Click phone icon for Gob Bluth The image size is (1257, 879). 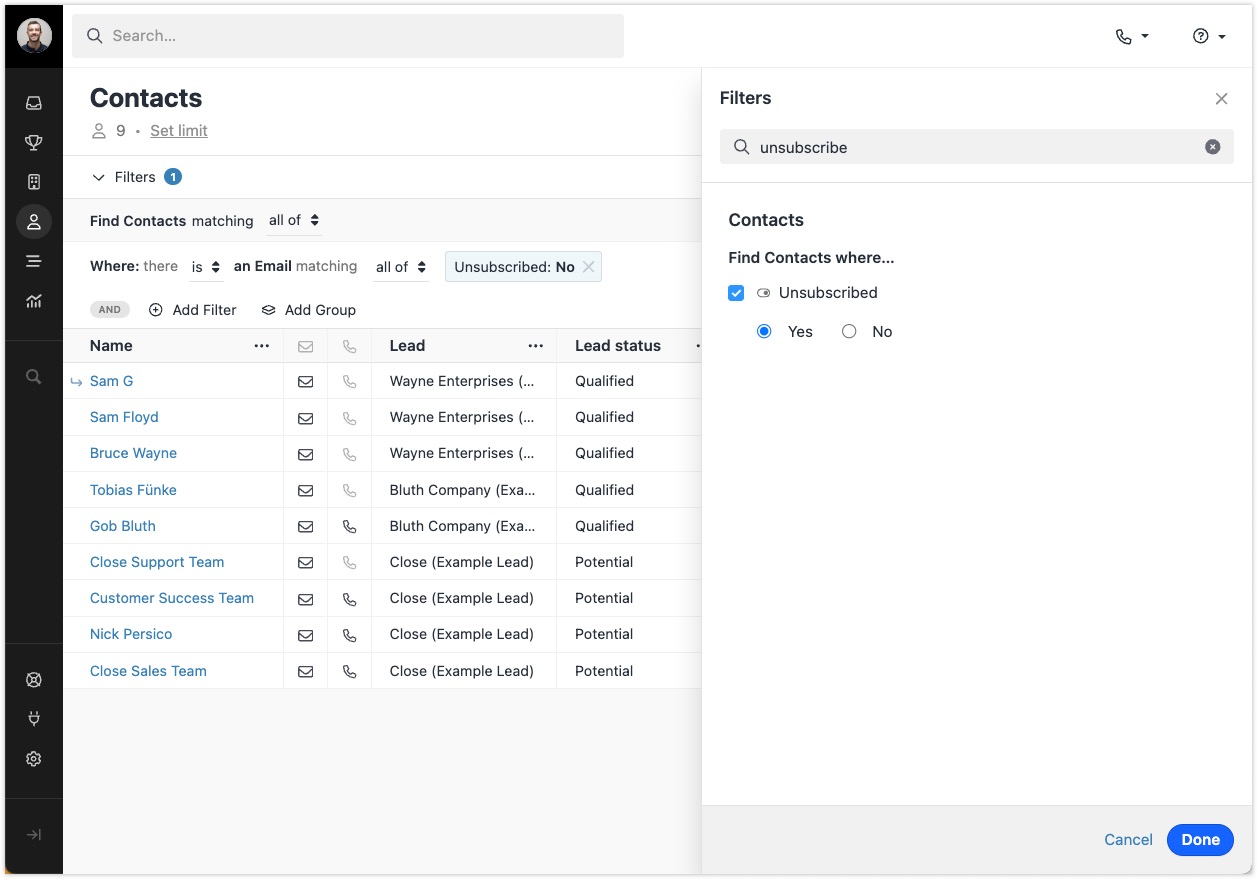click(349, 526)
